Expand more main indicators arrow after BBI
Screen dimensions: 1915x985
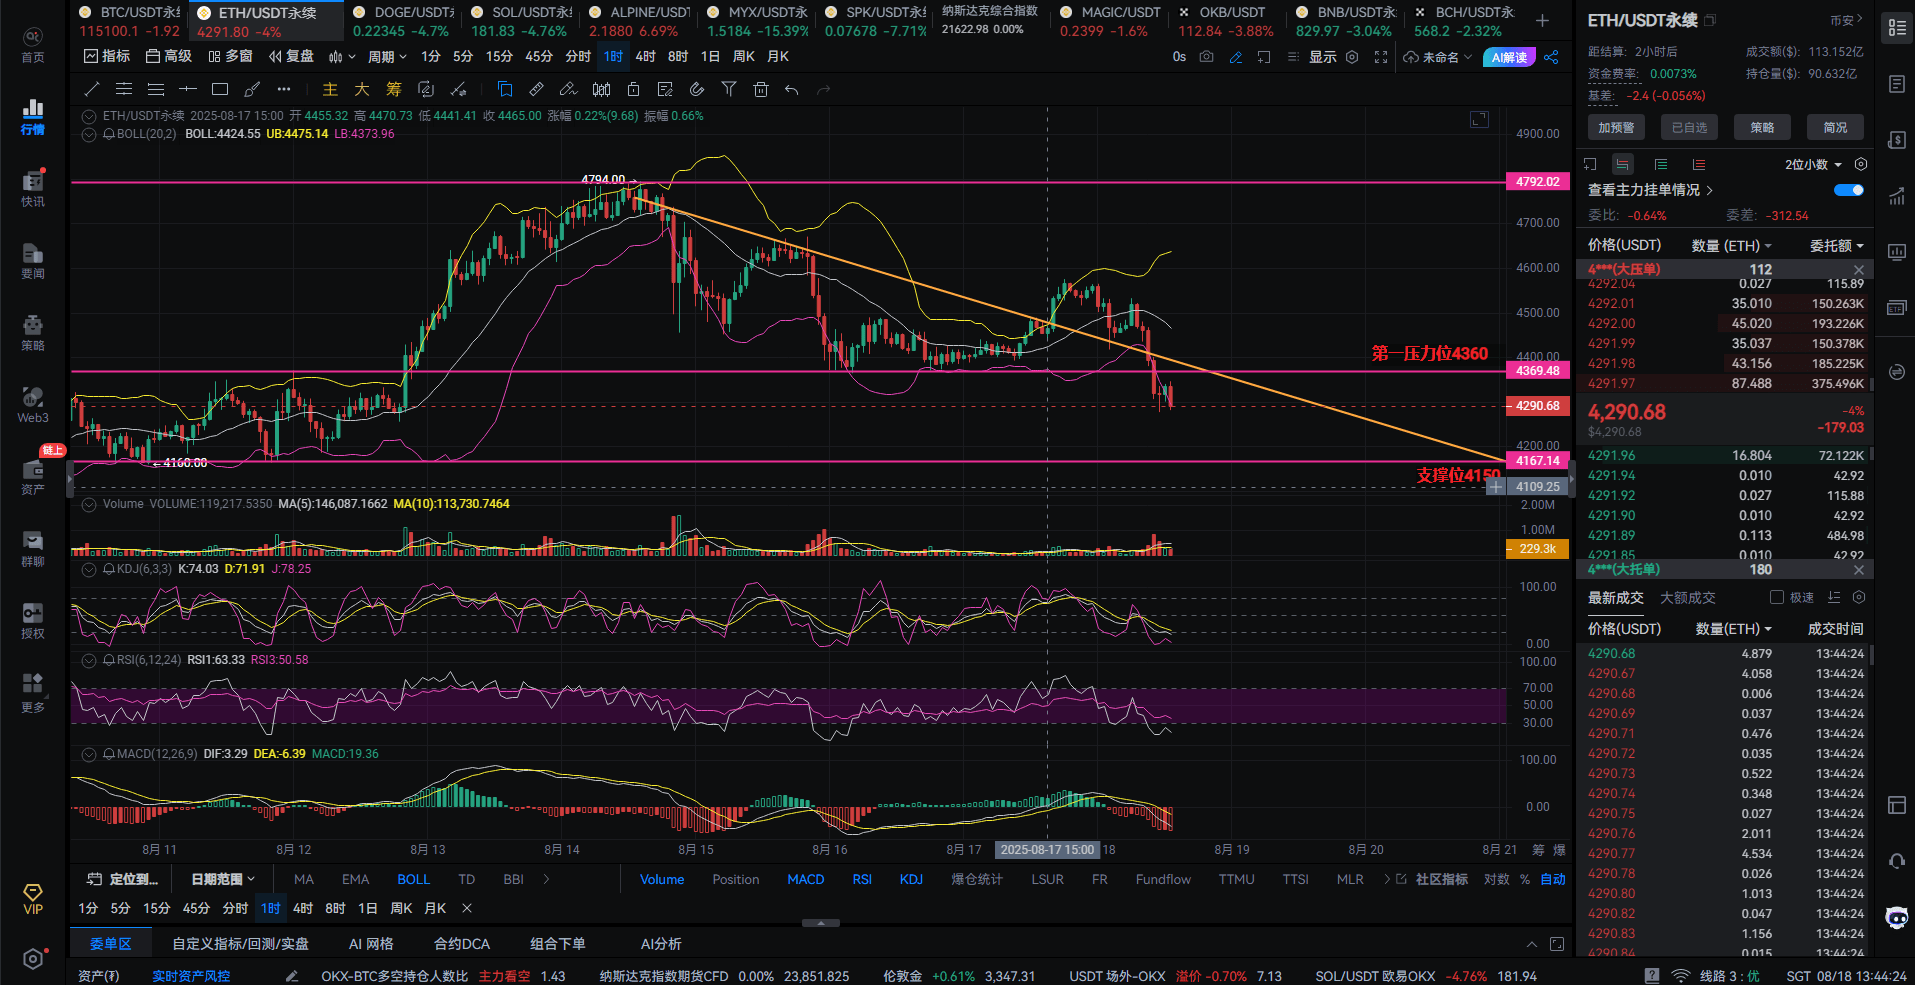click(x=546, y=879)
